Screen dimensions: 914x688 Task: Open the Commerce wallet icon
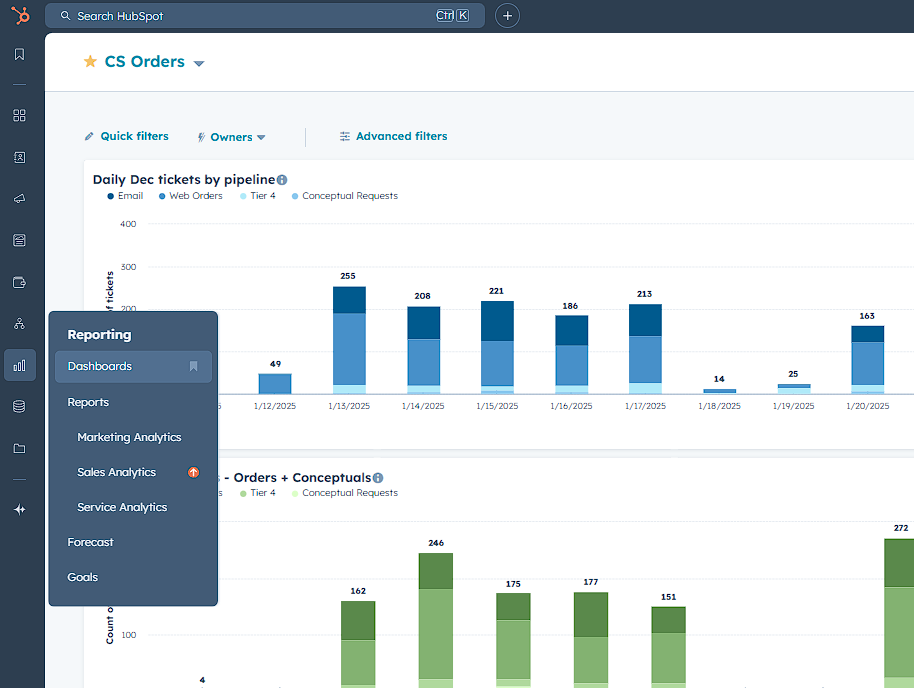click(x=19, y=282)
